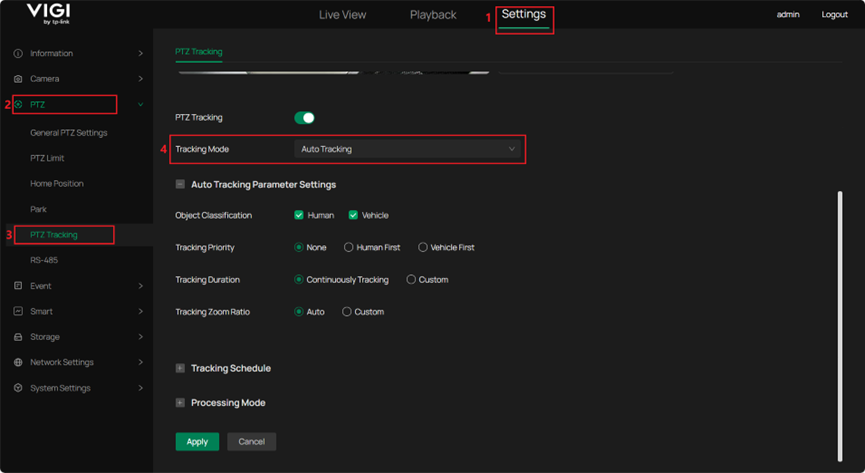
Task: Click the Apply button
Action: [197, 442]
